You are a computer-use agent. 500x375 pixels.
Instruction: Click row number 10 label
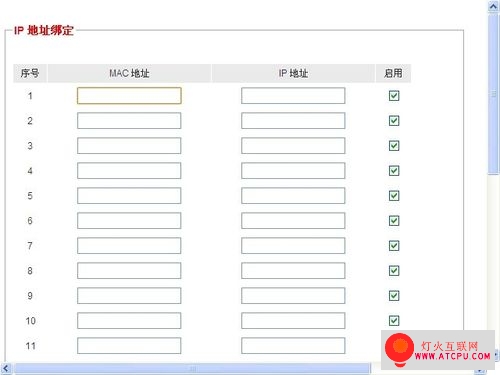pyautogui.click(x=31, y=321)
